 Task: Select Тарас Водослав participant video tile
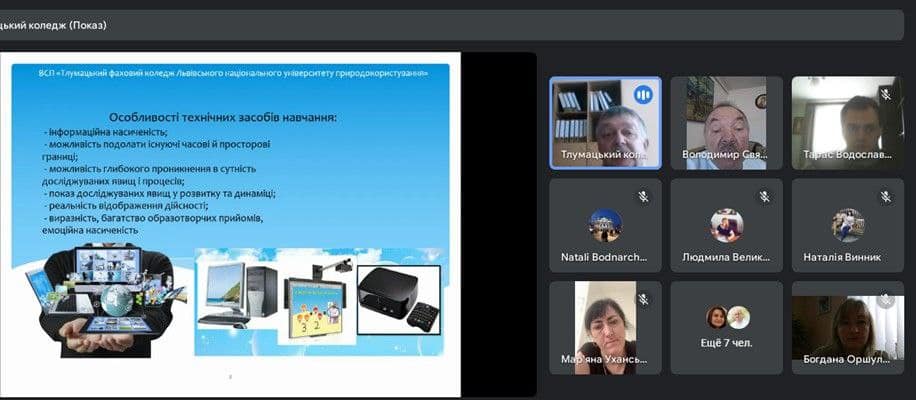pos(848,123)
